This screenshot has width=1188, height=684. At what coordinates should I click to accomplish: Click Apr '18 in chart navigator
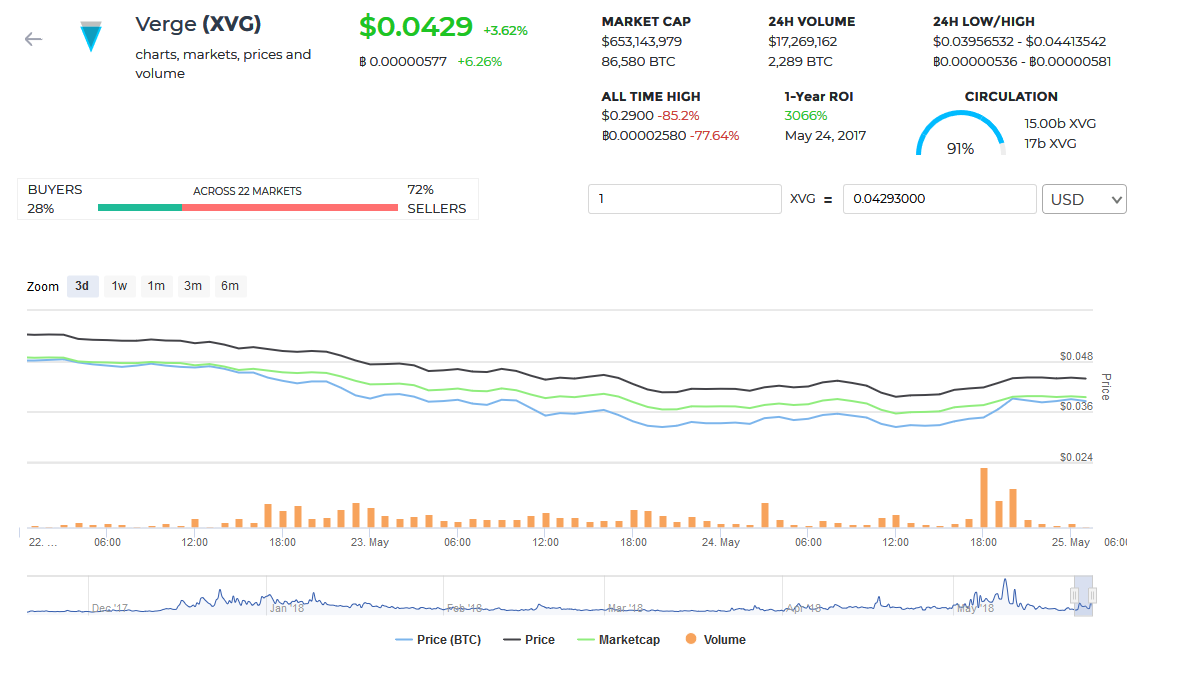[805, 608]
